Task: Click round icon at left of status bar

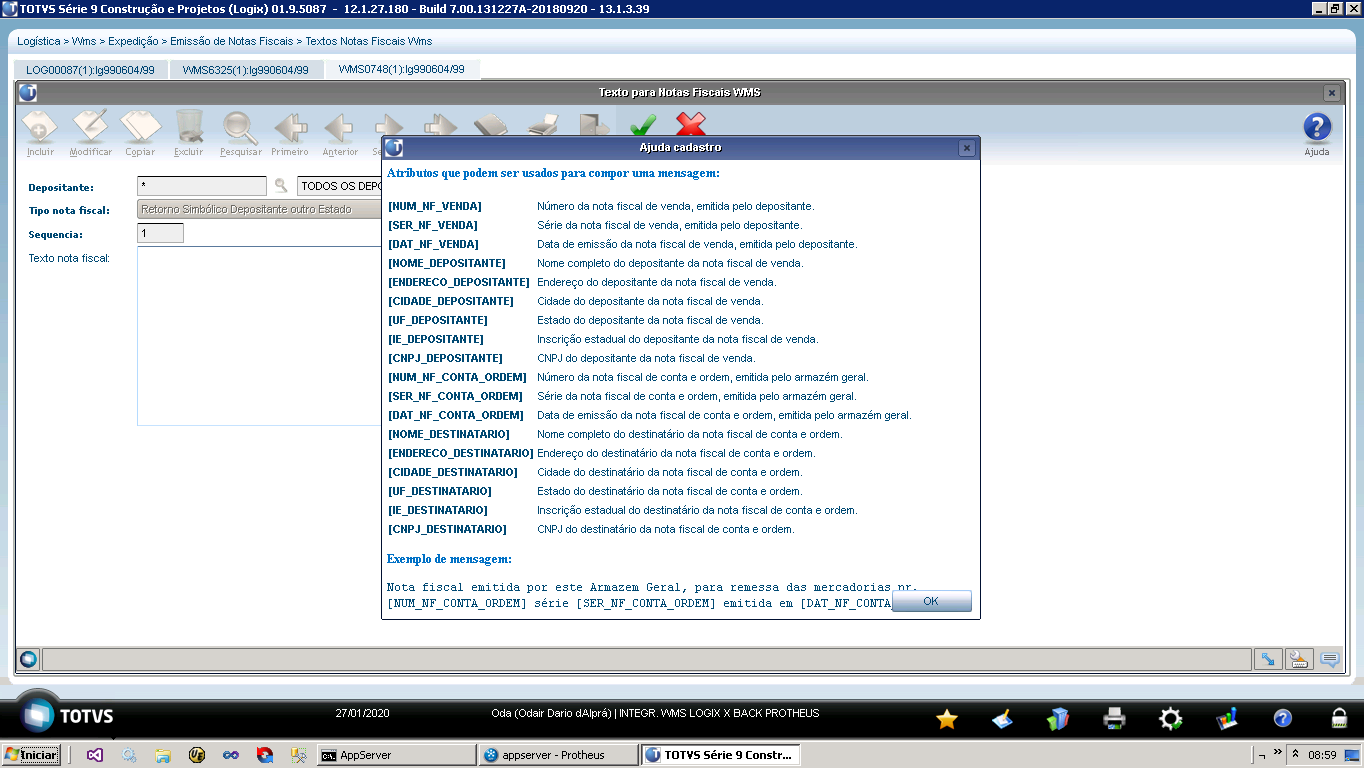Action: click(28, 659)
